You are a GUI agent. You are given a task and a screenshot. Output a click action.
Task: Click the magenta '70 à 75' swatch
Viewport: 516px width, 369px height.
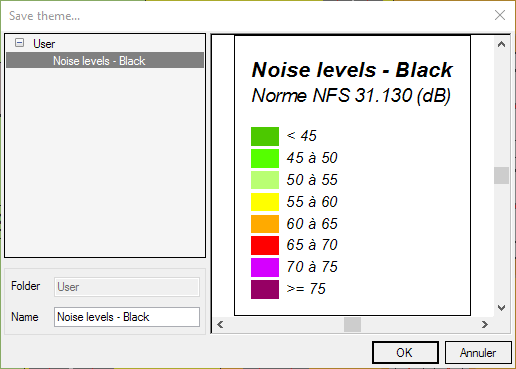pyautogui.click(x=265, y=267)
